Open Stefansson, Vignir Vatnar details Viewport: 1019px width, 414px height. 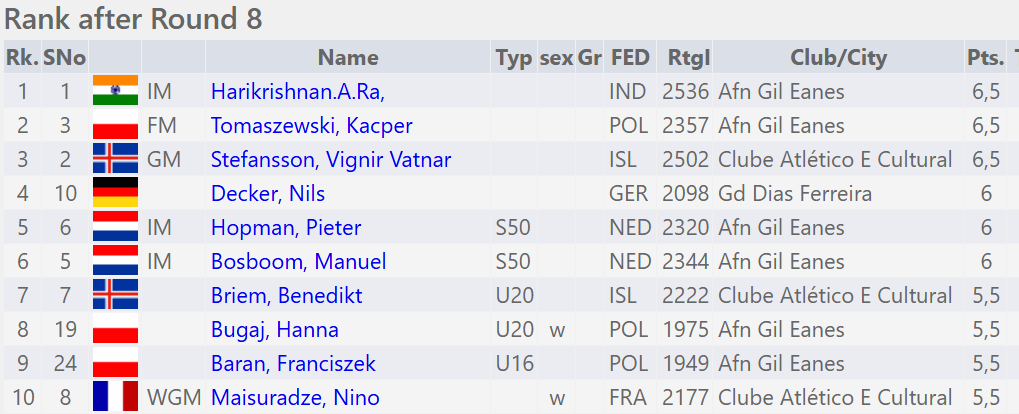click(x=330, y=160)
